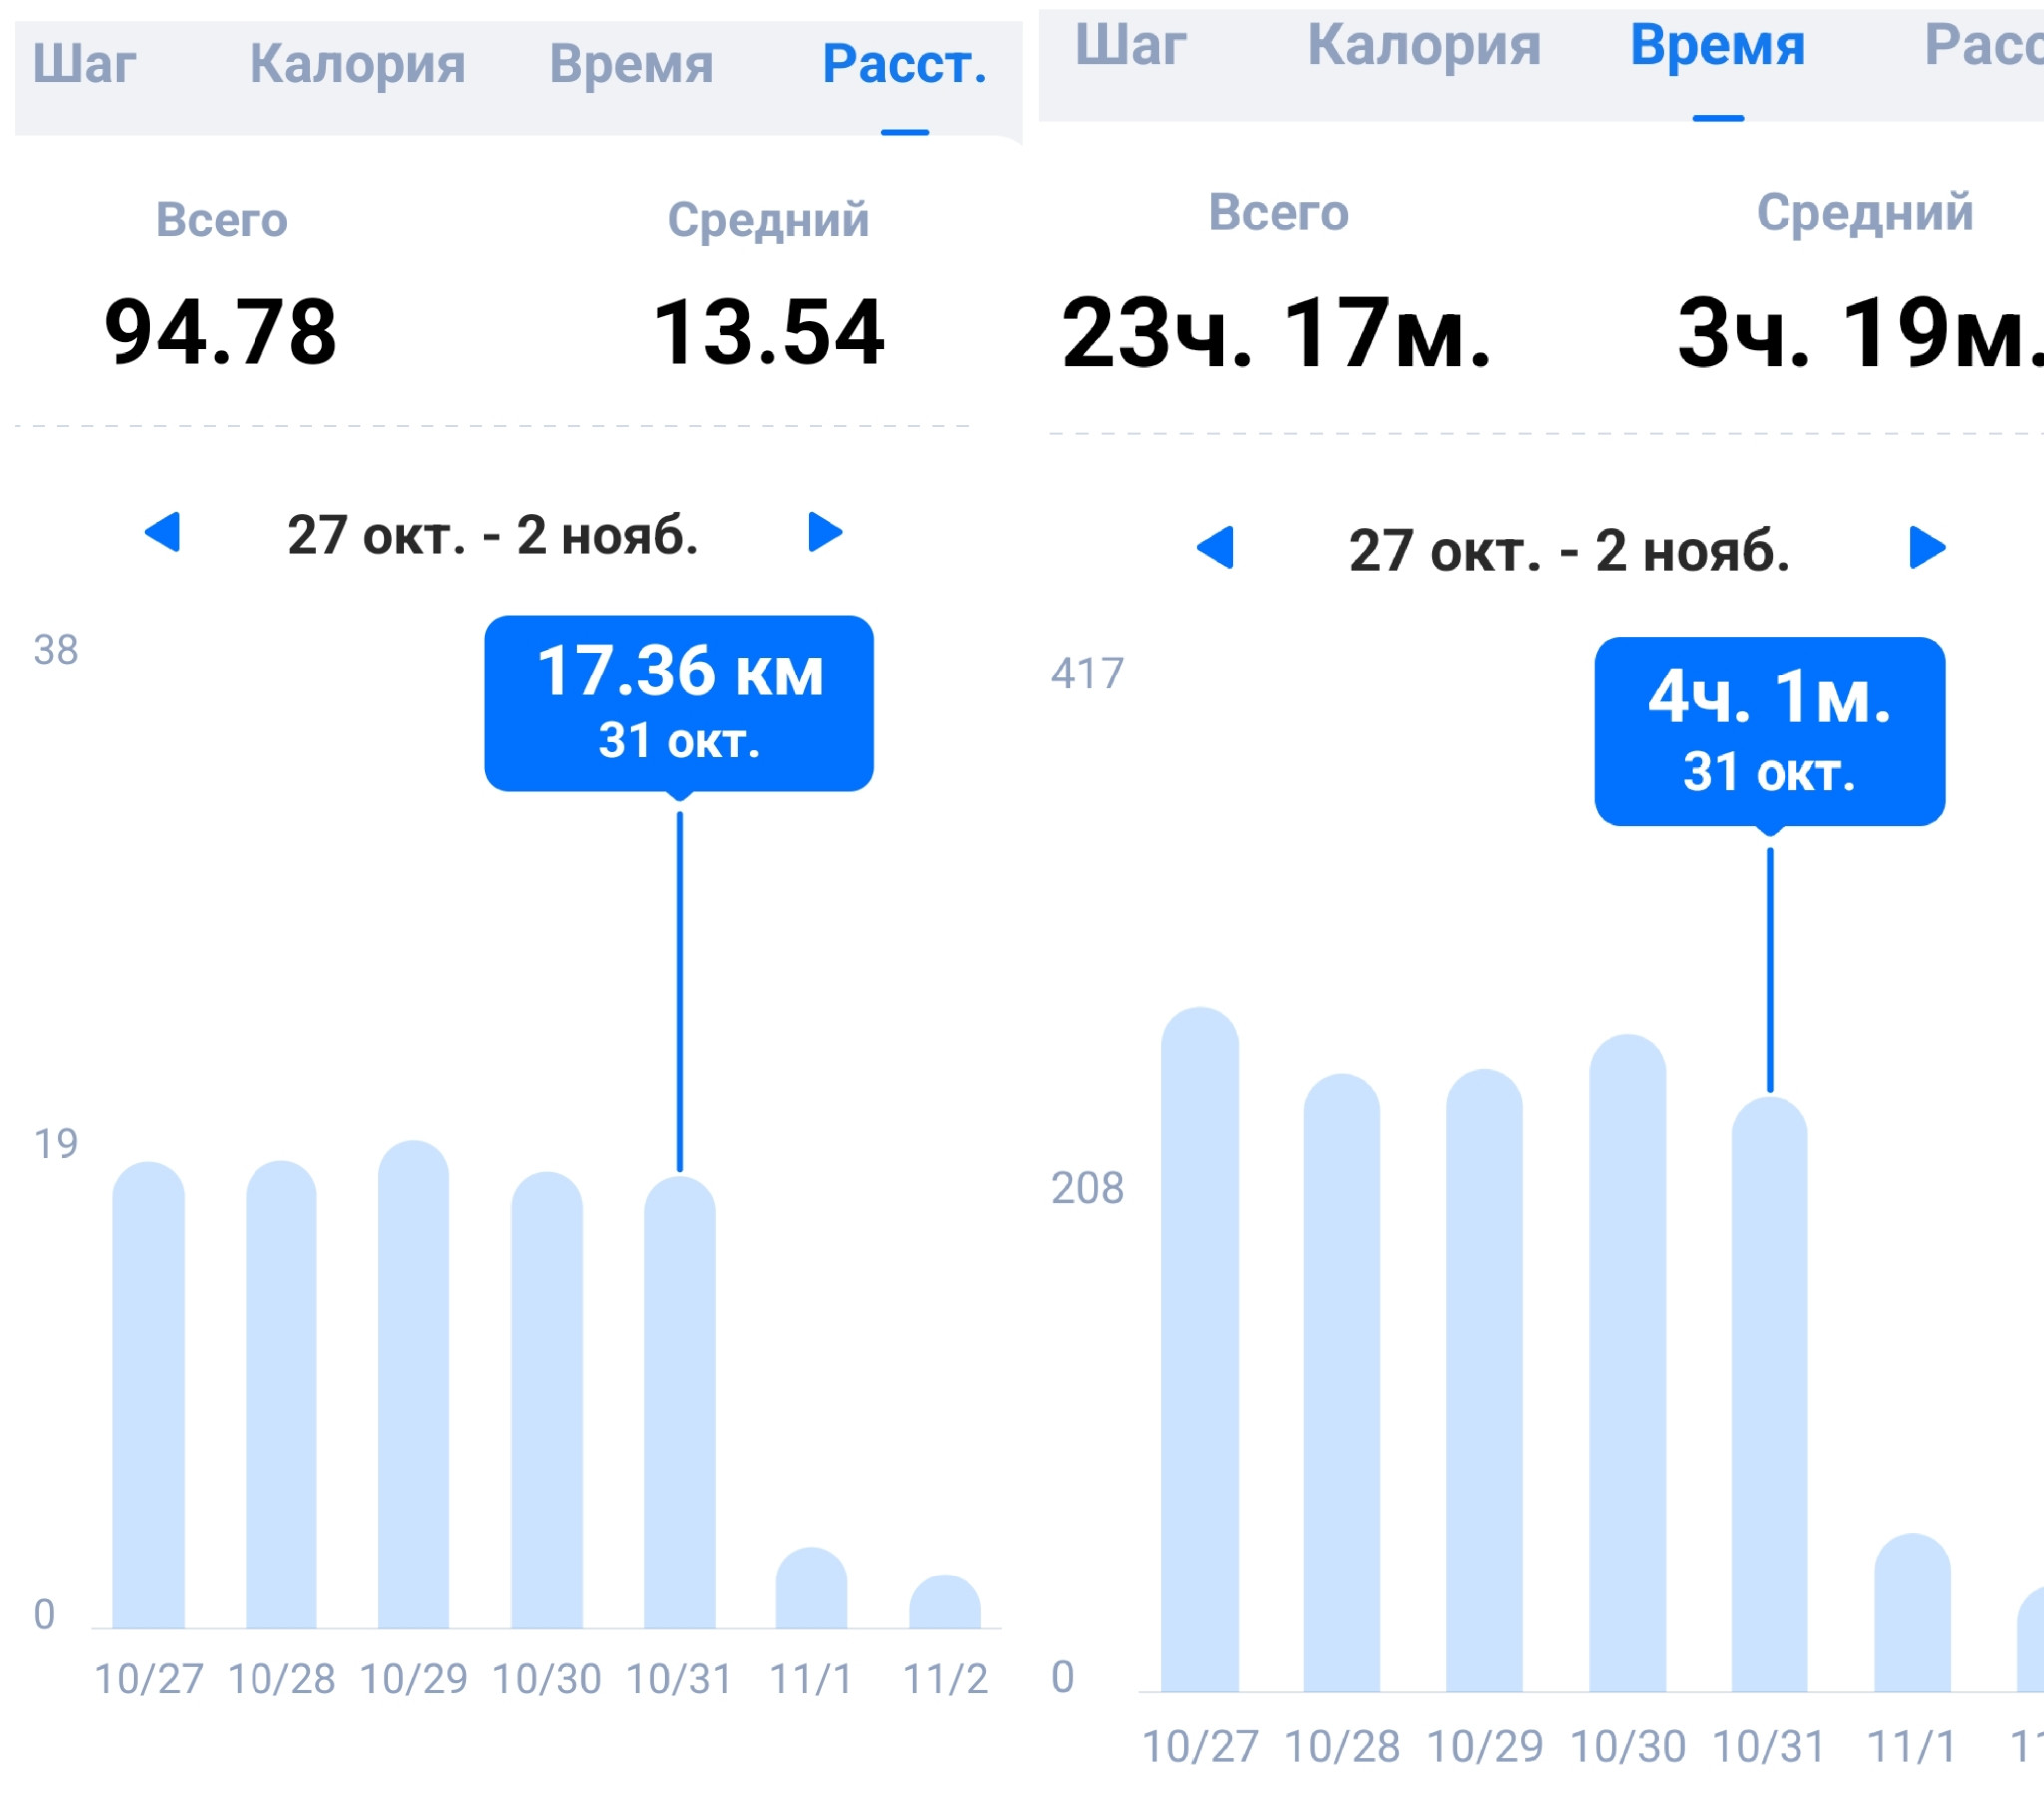Tap the 10/30 bar in the time chart

[1628, 1363]
